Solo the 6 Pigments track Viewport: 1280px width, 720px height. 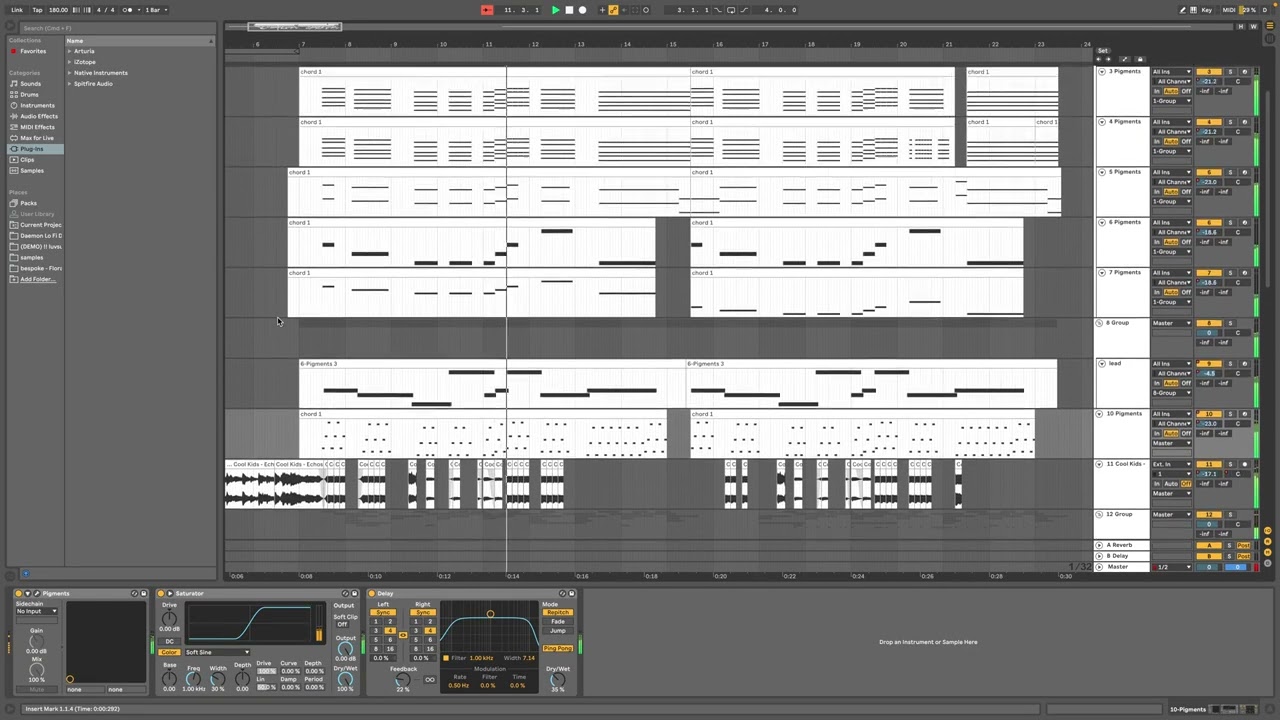point(1231,222)
